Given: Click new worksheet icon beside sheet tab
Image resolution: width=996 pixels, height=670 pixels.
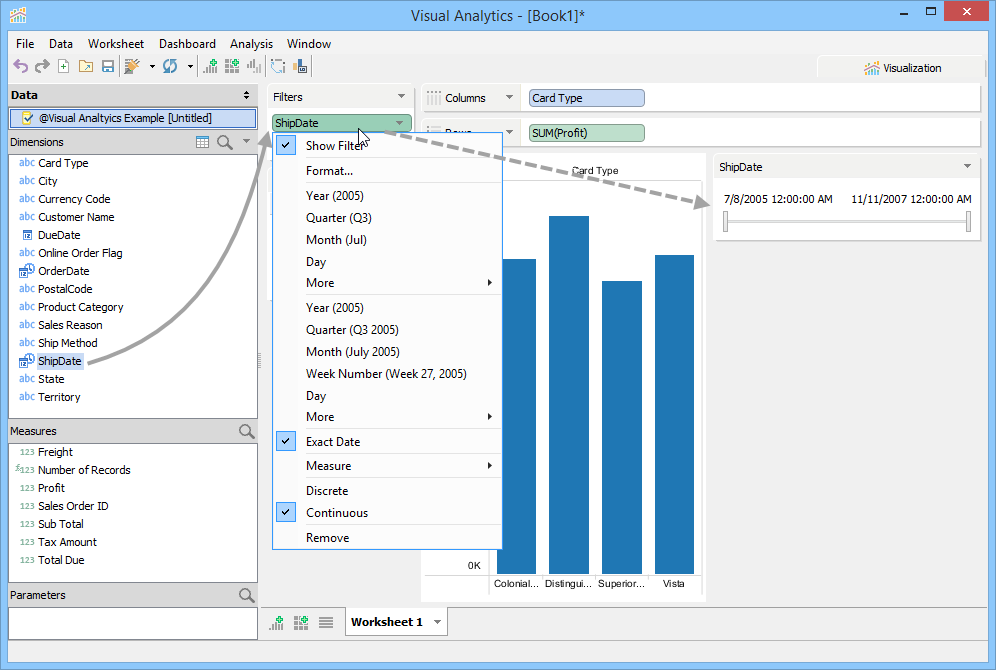Looking at the screenshot, I should click(276, 622).
